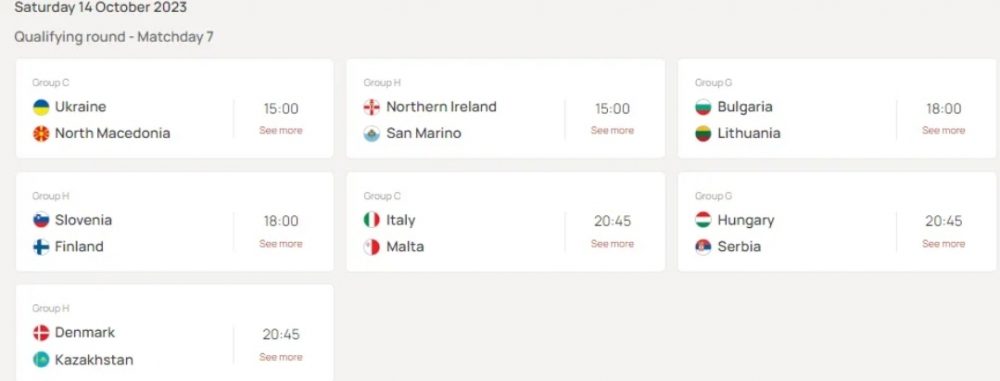Screen dimensions: 1000x381
Task: Click the Kazakhstan flag icon
Action: [41, 360]
